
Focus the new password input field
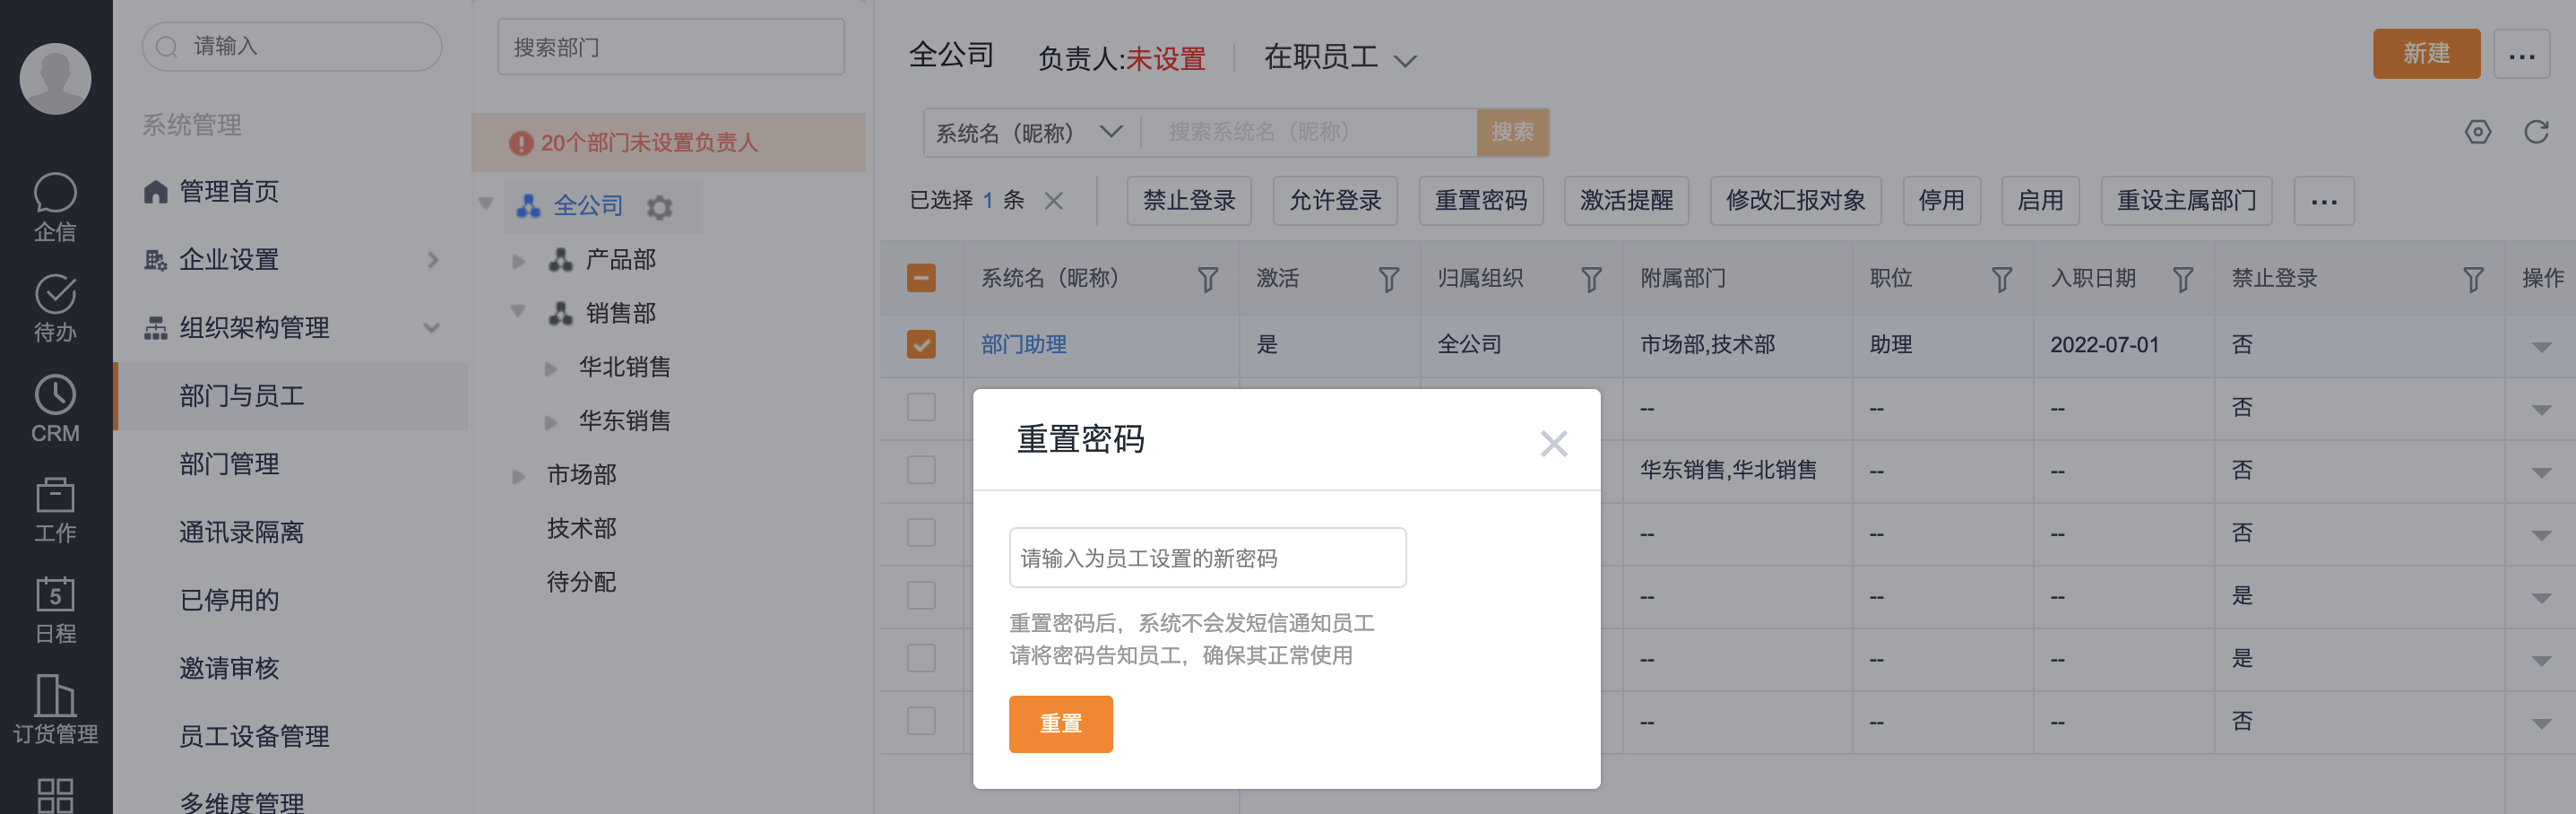point(1207,558)
